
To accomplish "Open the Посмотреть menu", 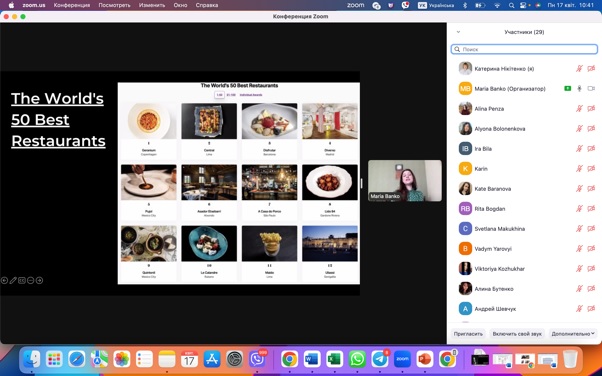I will click(x=114, y=5).
